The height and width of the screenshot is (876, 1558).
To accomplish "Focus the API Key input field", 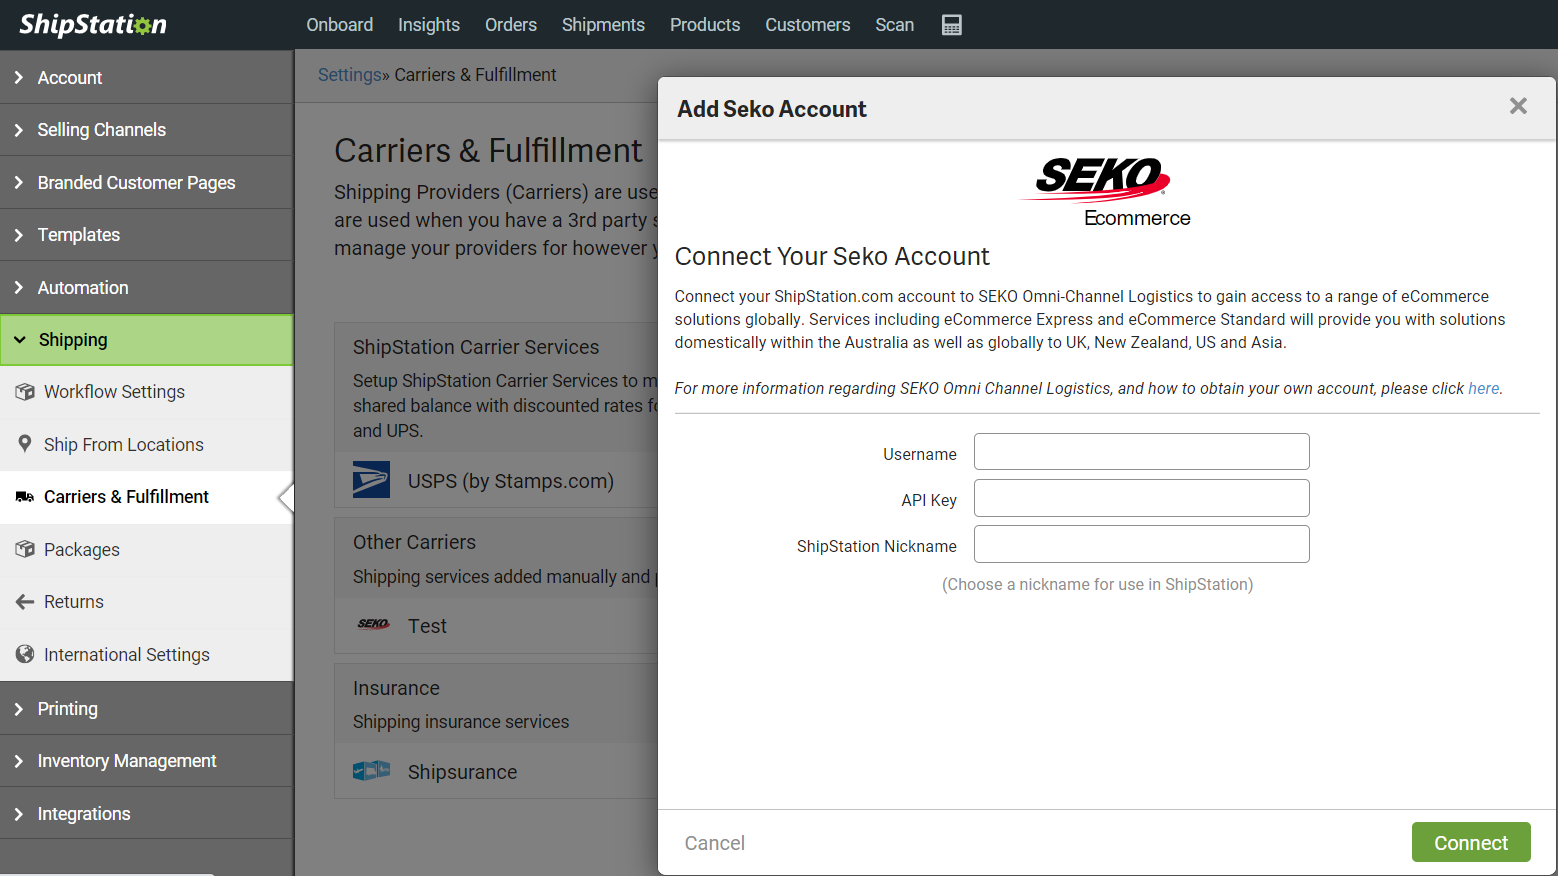I will click(x=1142, y=498).
